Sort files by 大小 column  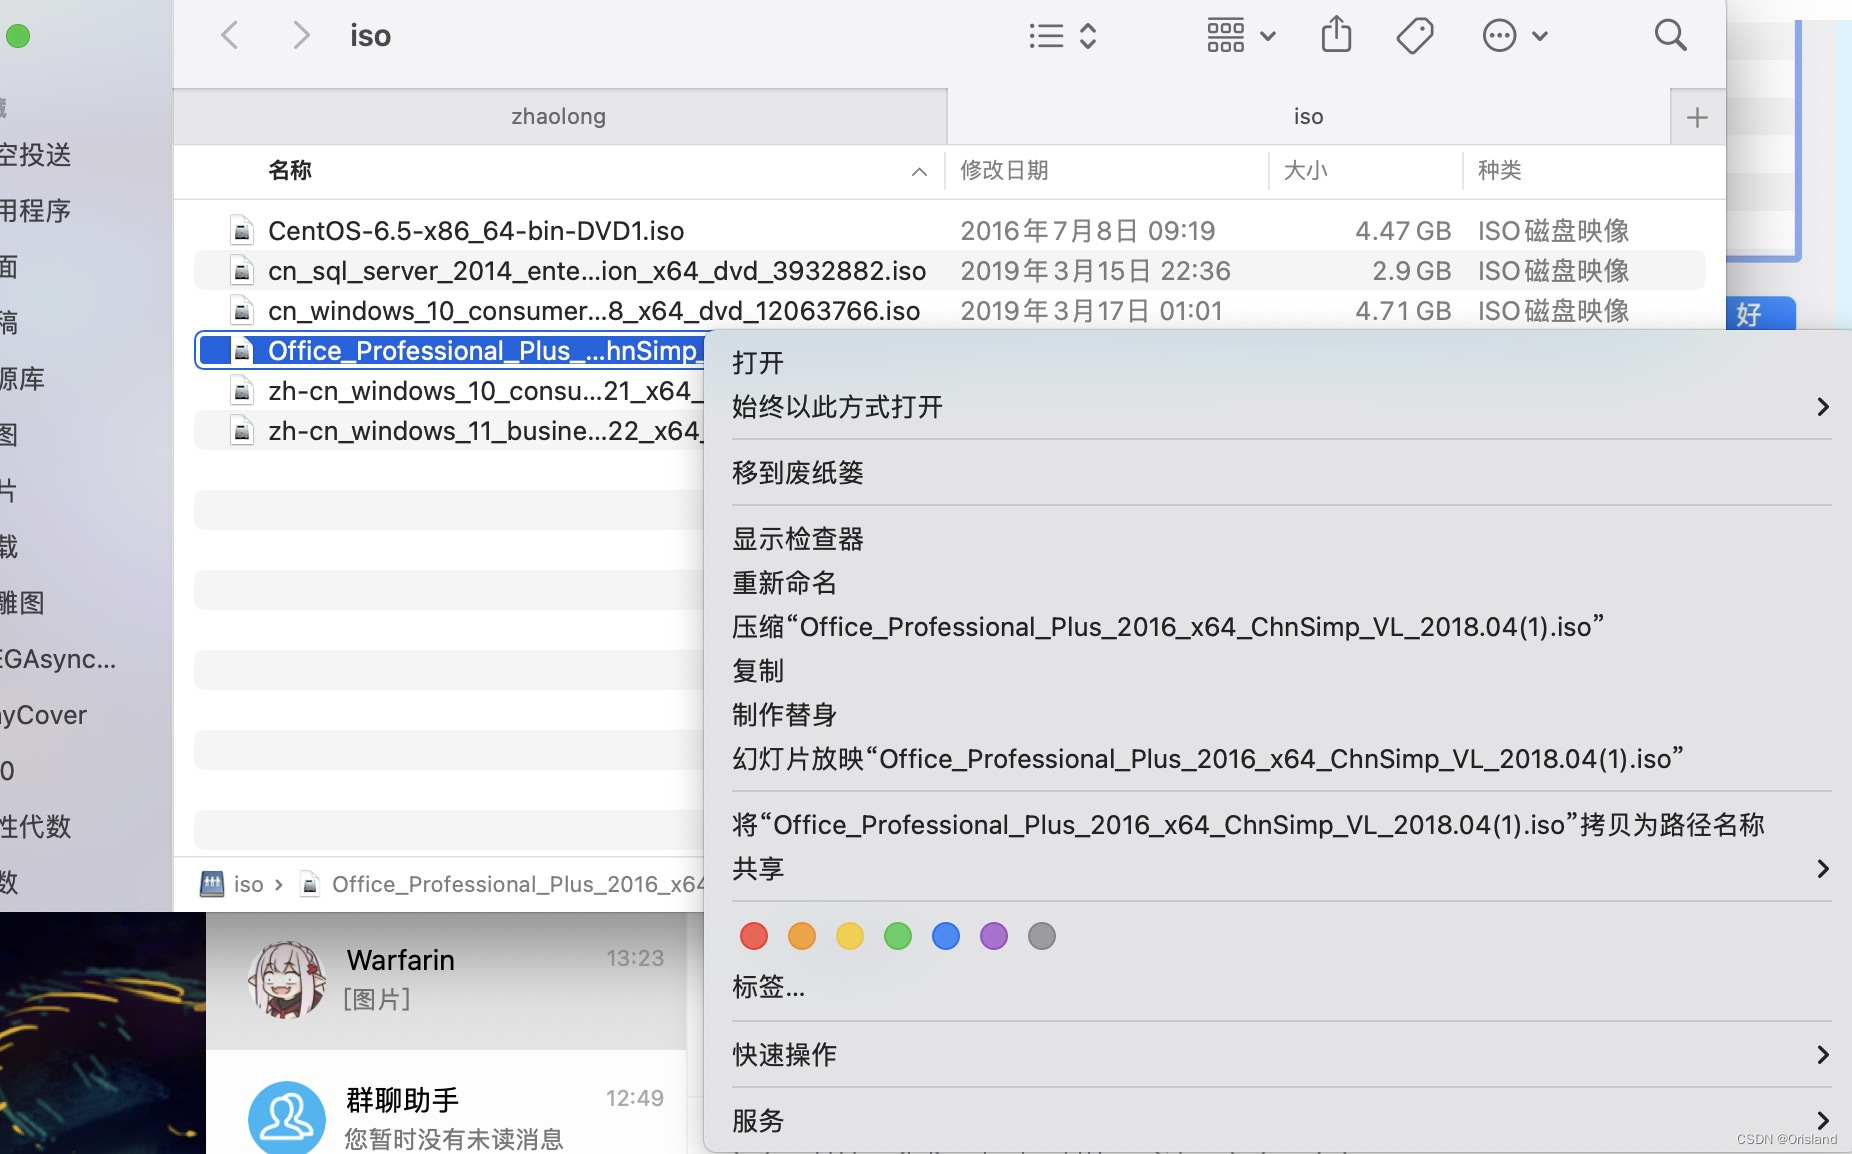point(1305,171)
